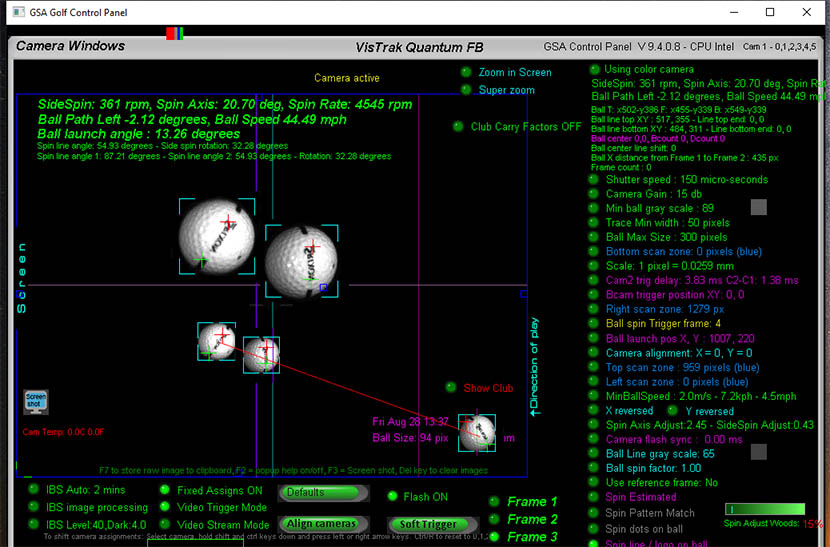Select Frame 2

(x=494, y=519)
